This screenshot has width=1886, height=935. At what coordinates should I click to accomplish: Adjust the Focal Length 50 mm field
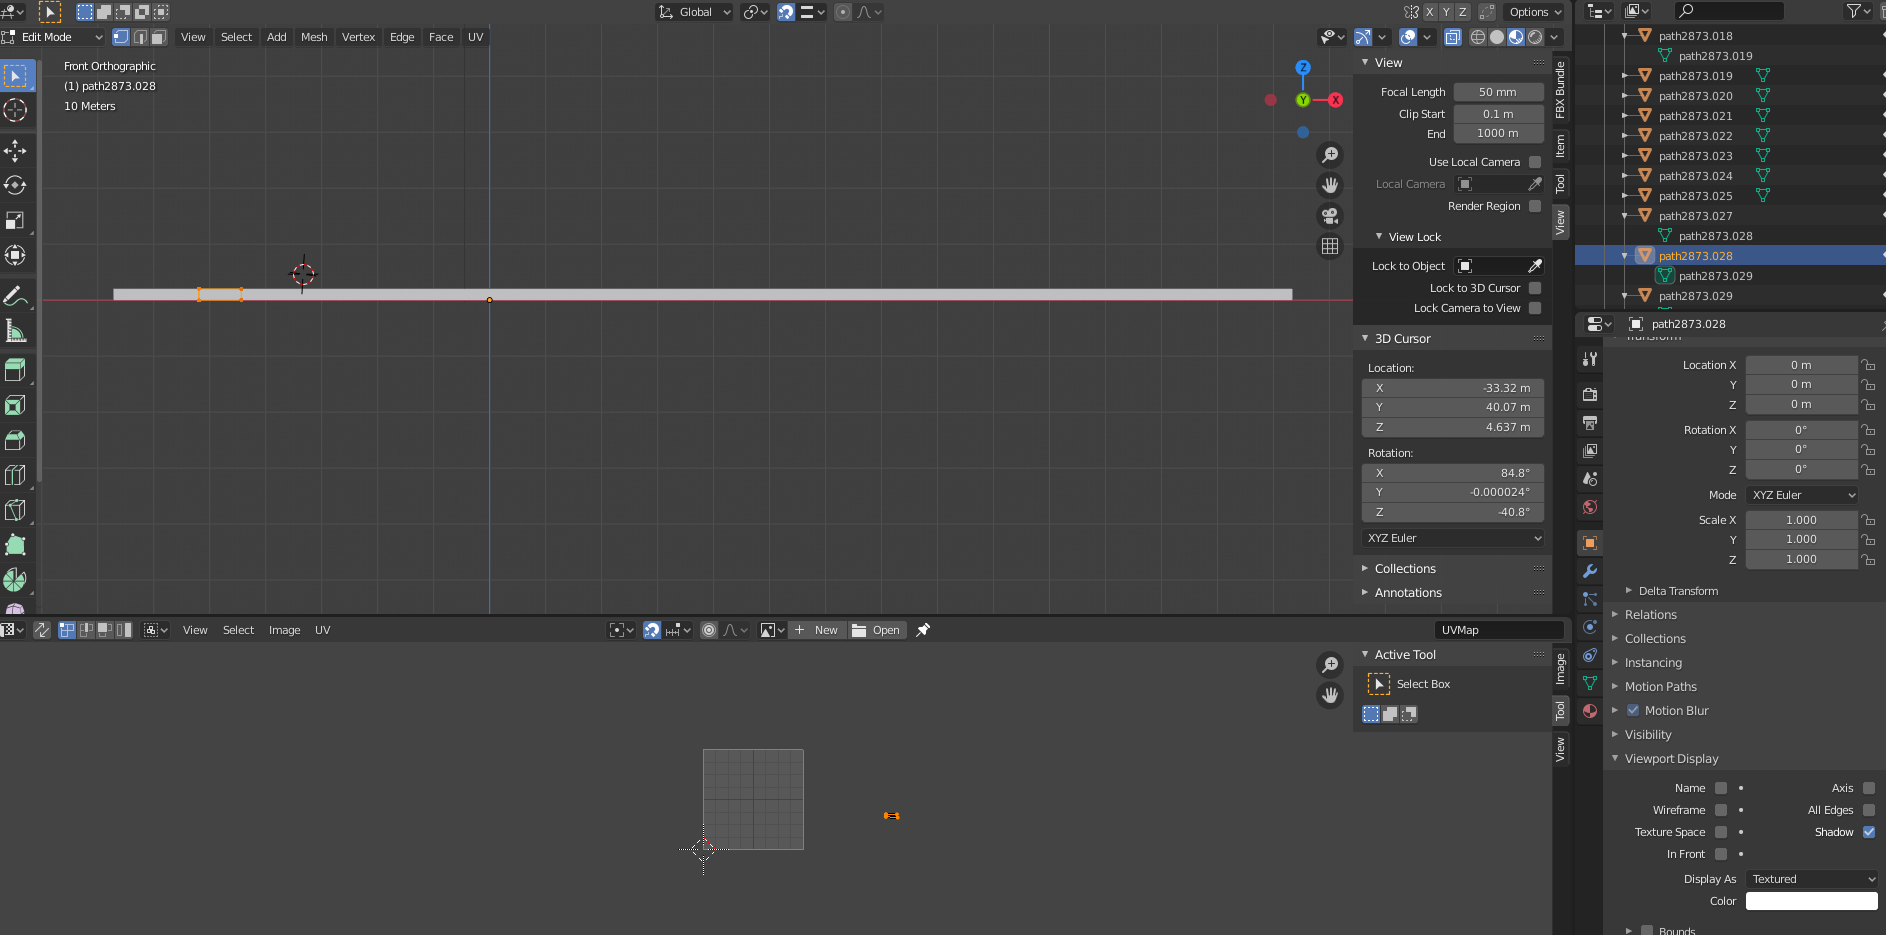click(1498, 92)
